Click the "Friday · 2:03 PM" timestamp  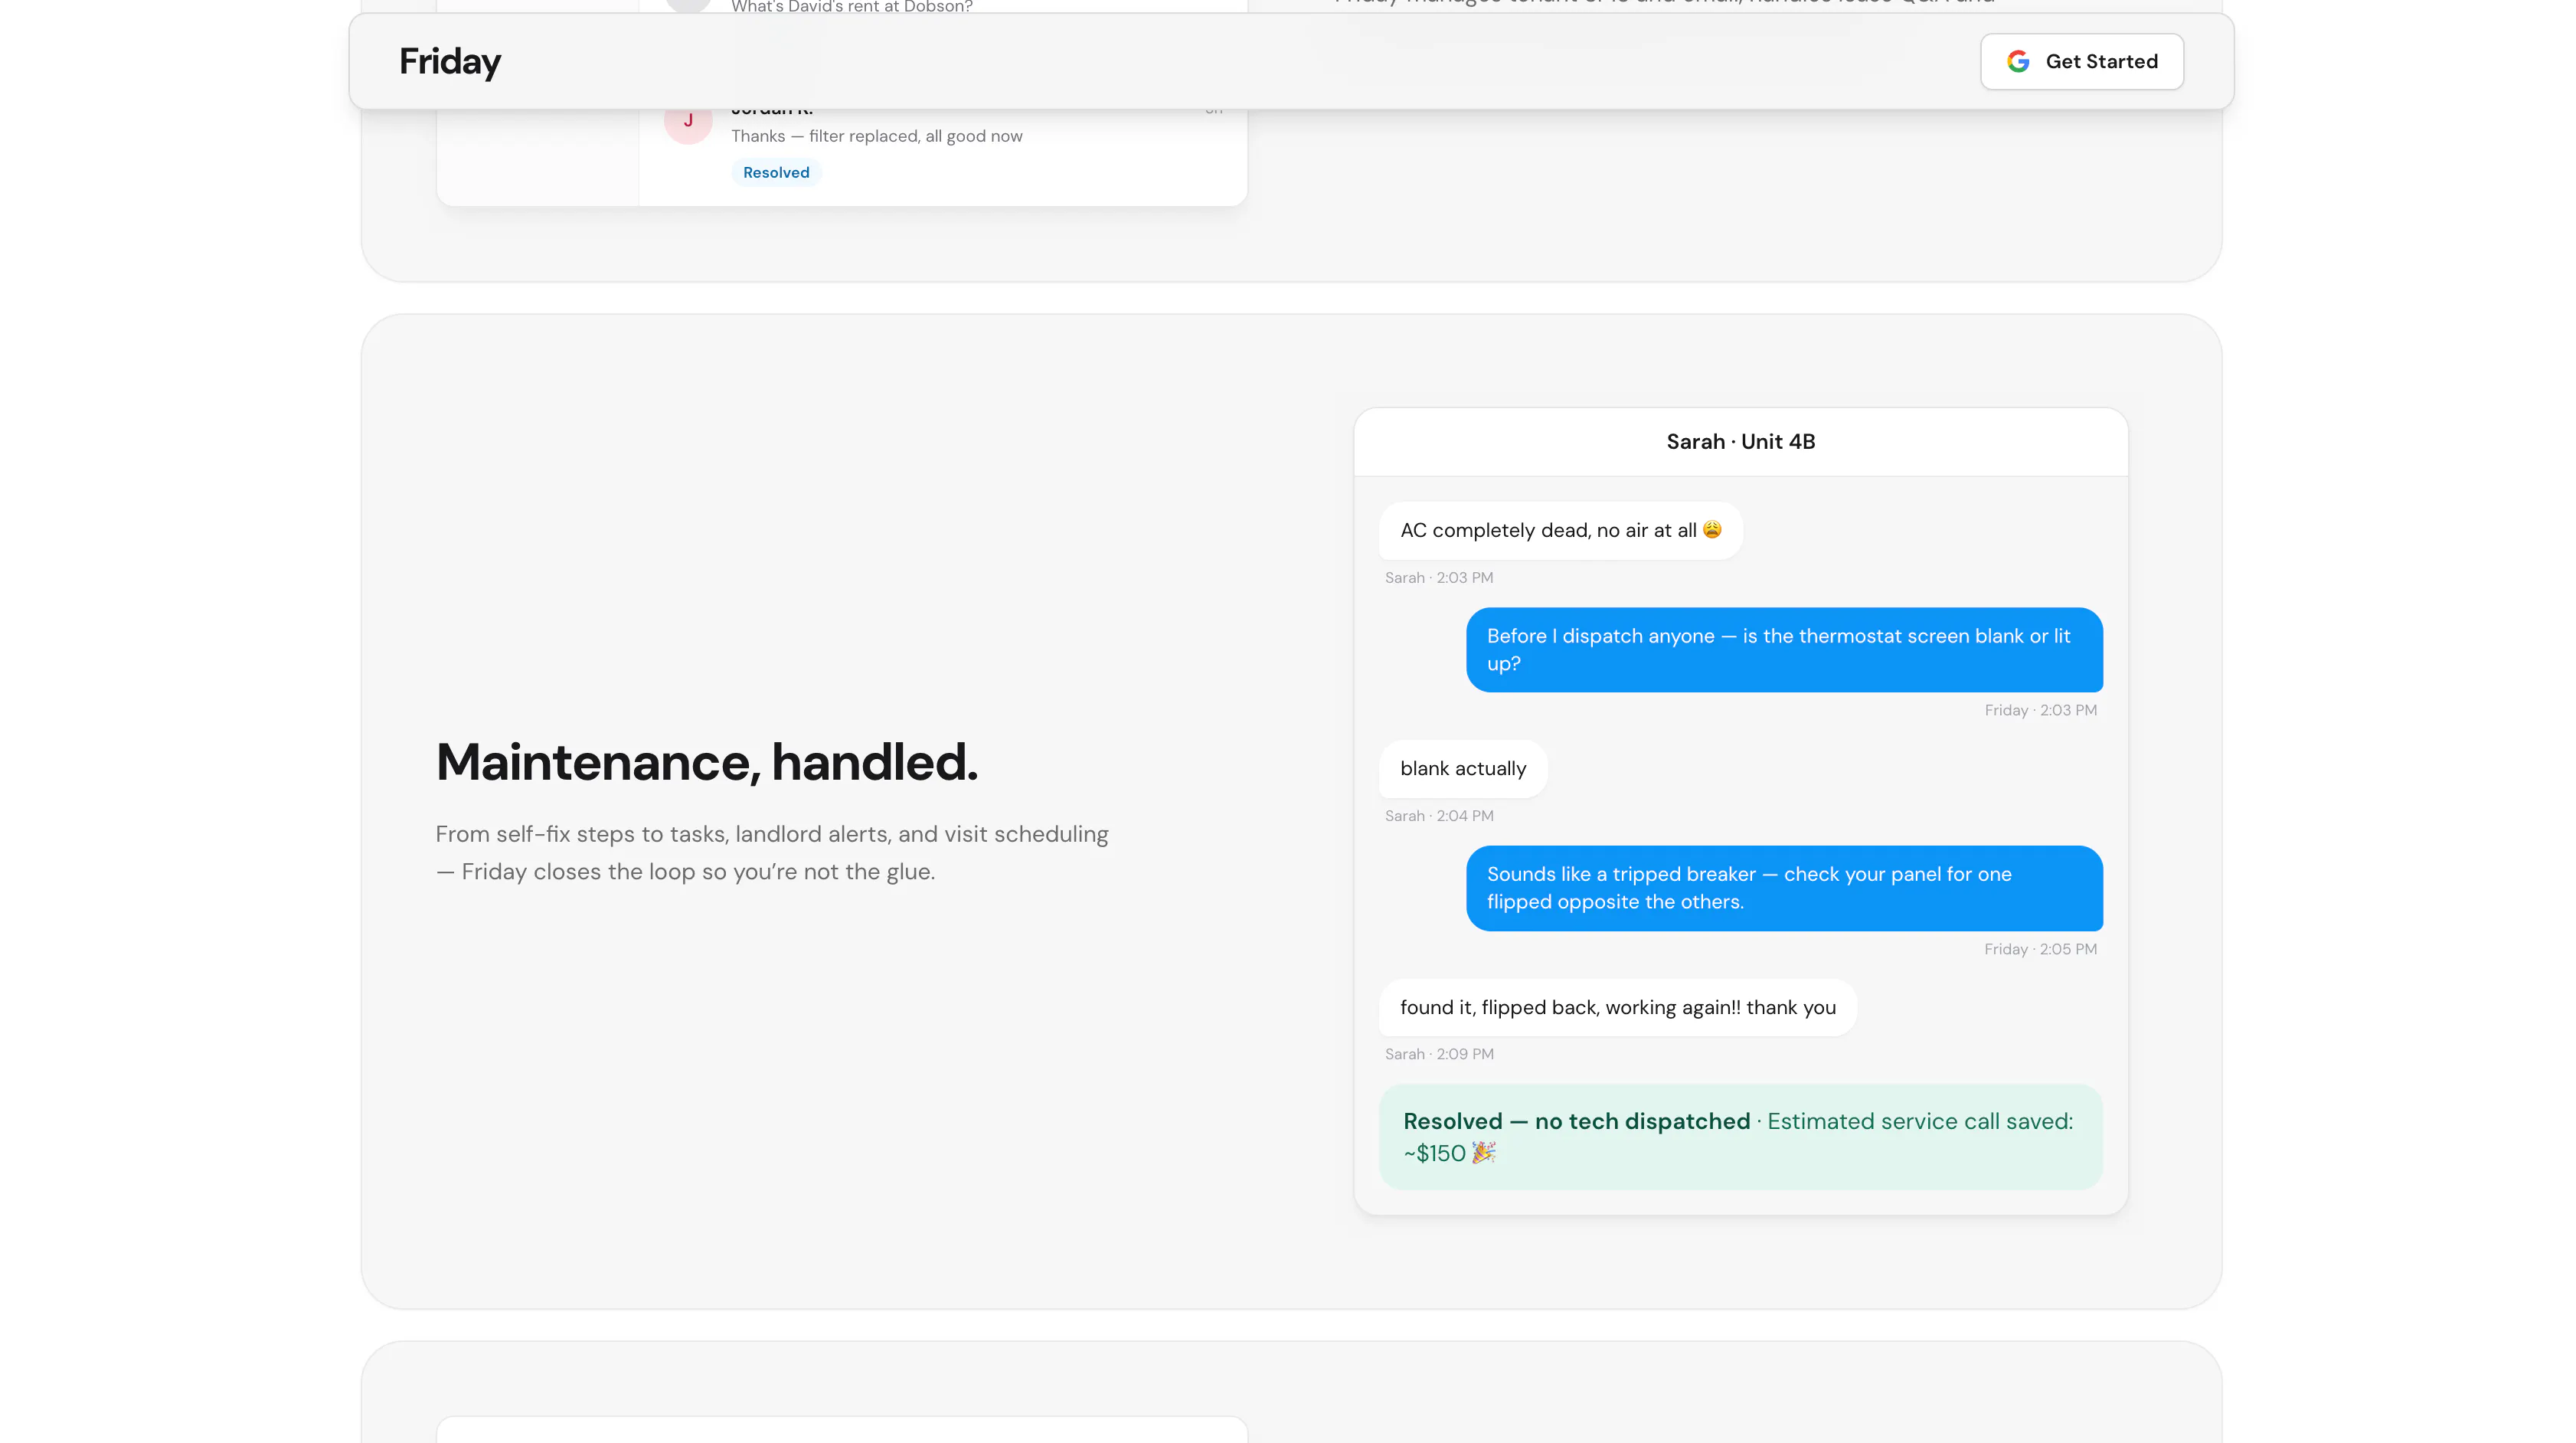(2040, 710)
